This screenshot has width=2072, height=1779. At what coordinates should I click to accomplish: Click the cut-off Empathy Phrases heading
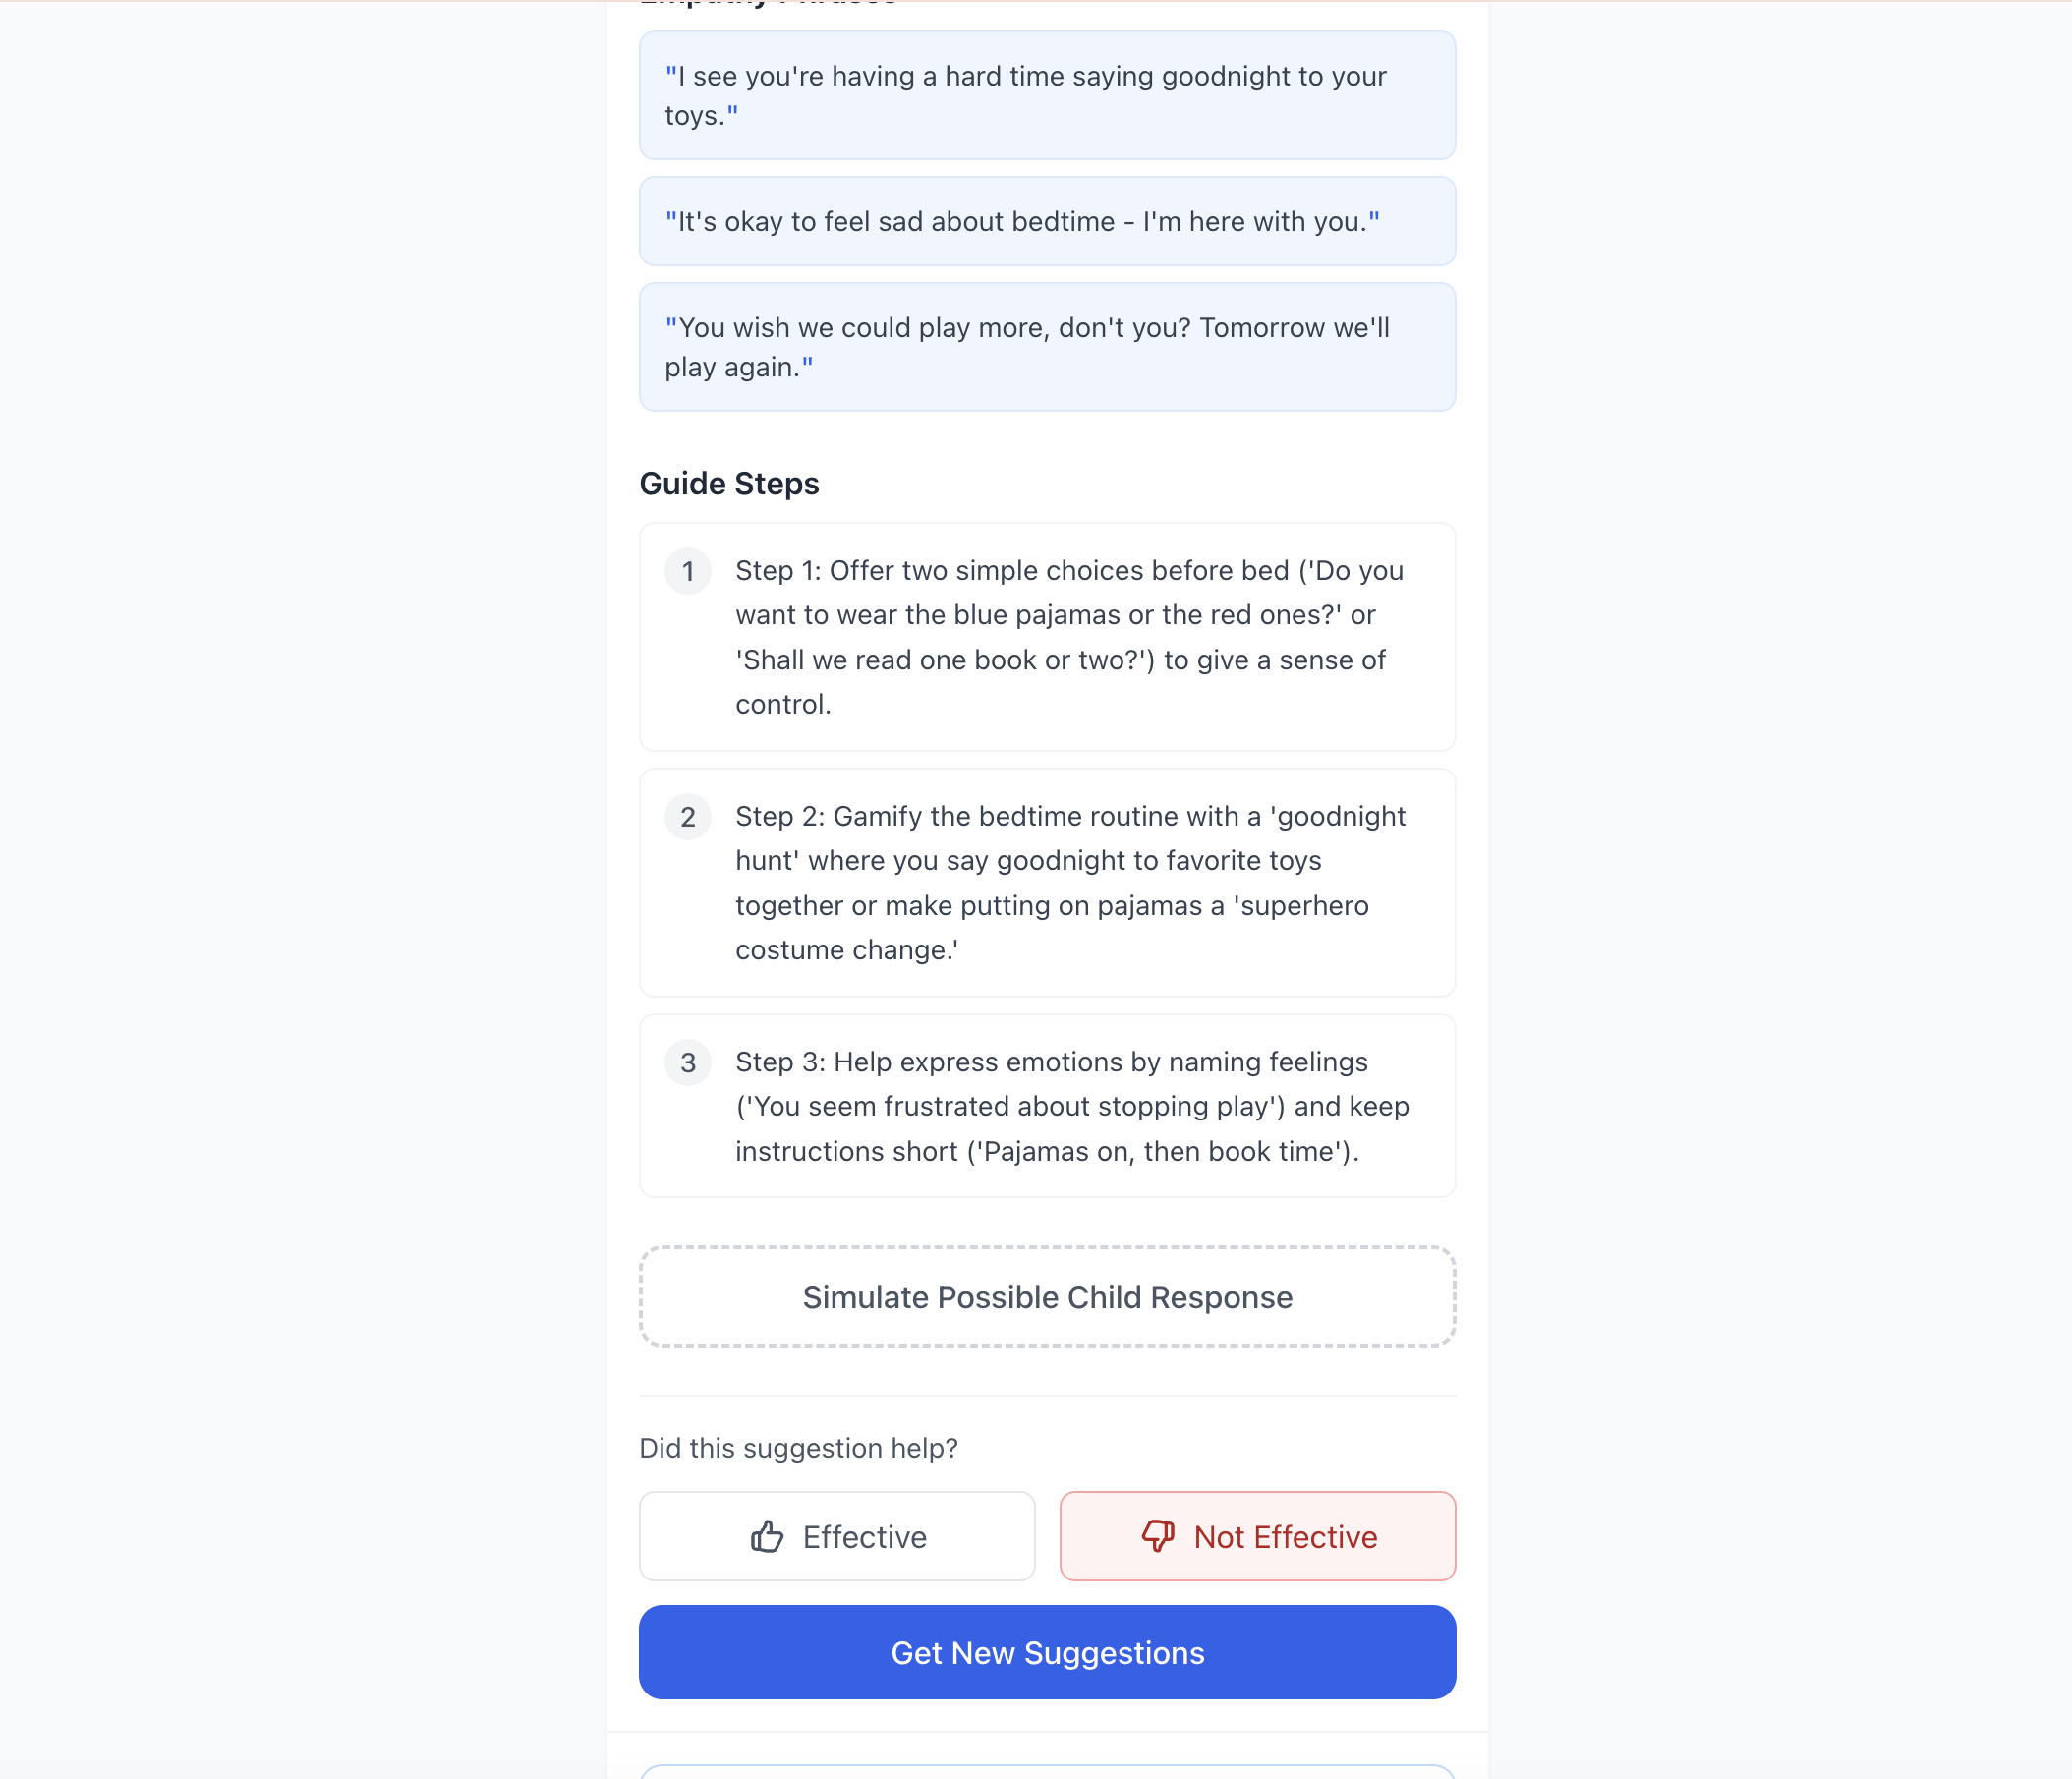click(768, 4)
